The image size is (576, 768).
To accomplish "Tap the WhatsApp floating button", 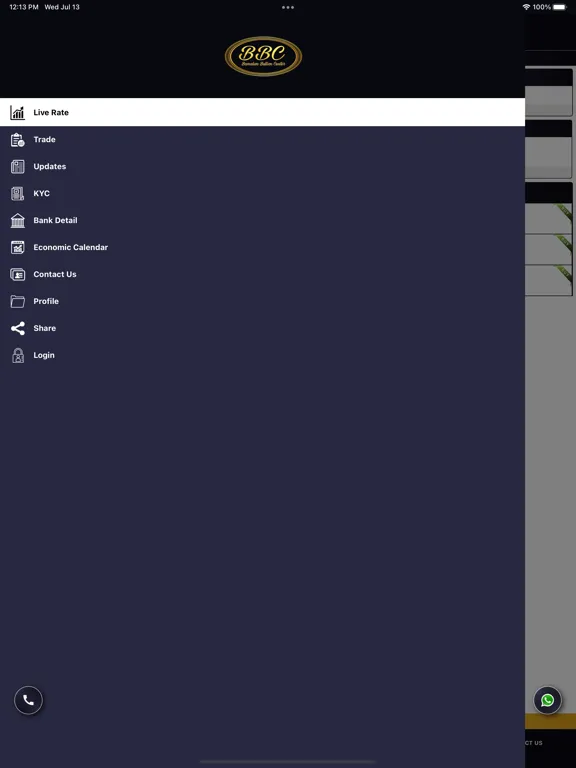I will pos(548,700).
